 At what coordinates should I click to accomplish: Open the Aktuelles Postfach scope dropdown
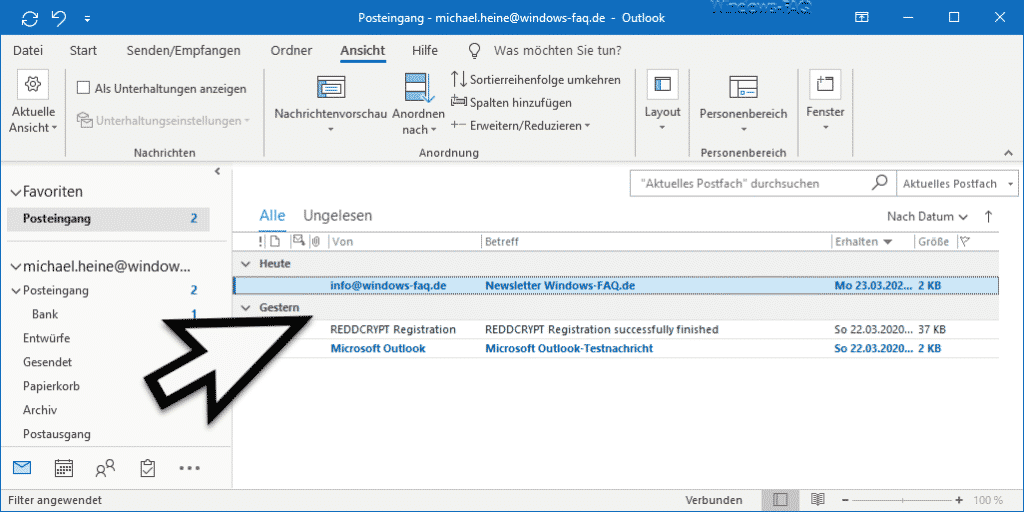click(957, 184)
